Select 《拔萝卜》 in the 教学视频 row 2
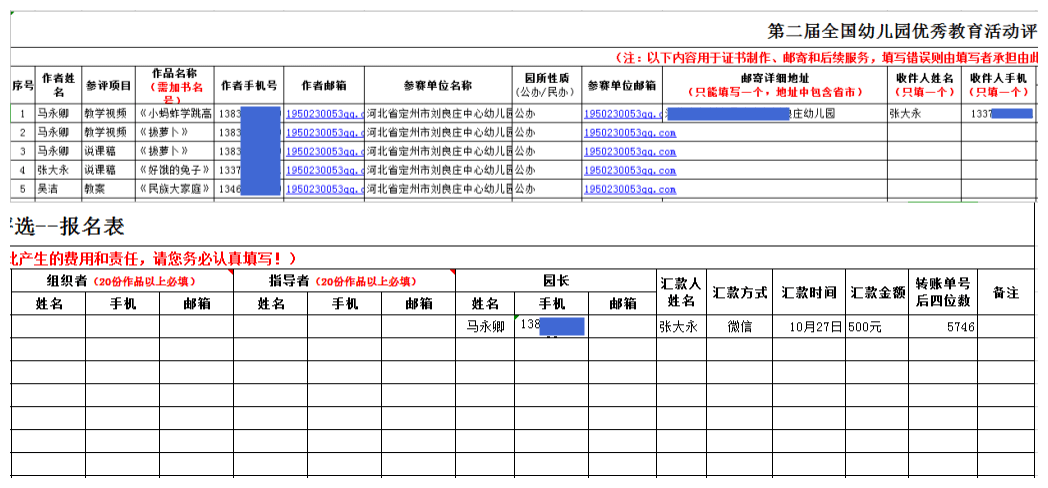 coord(175,132)
